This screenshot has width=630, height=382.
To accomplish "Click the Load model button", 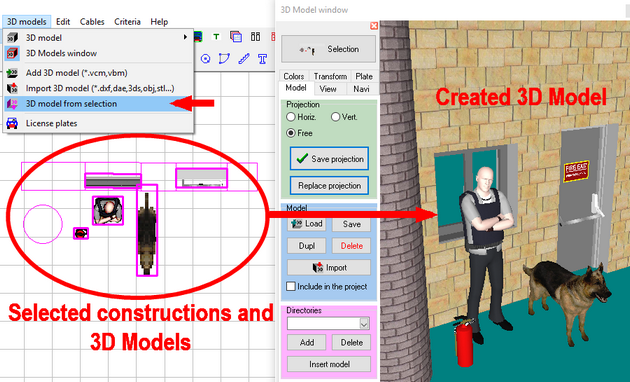I will (x=307, y=224).
